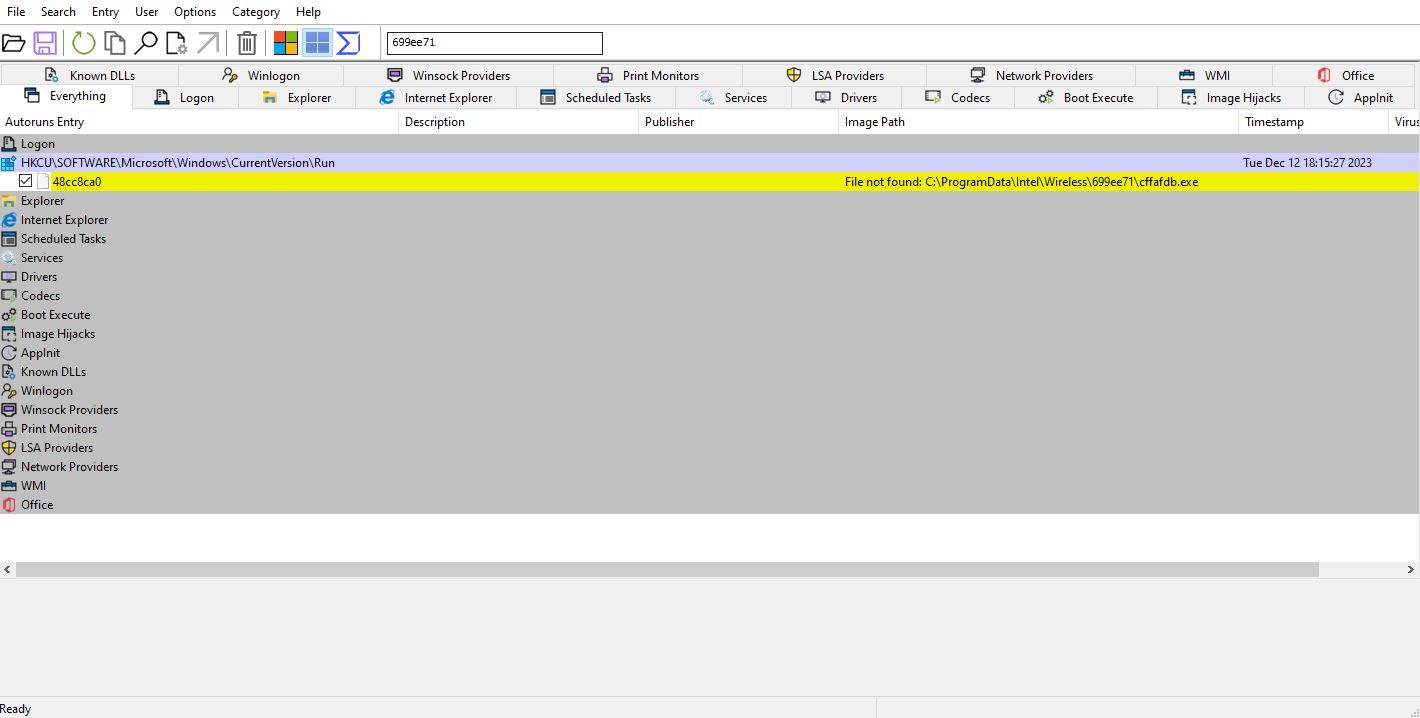Switch to the AppInit tab
The image size is (1420, 718).
[x=1360, y=97]
